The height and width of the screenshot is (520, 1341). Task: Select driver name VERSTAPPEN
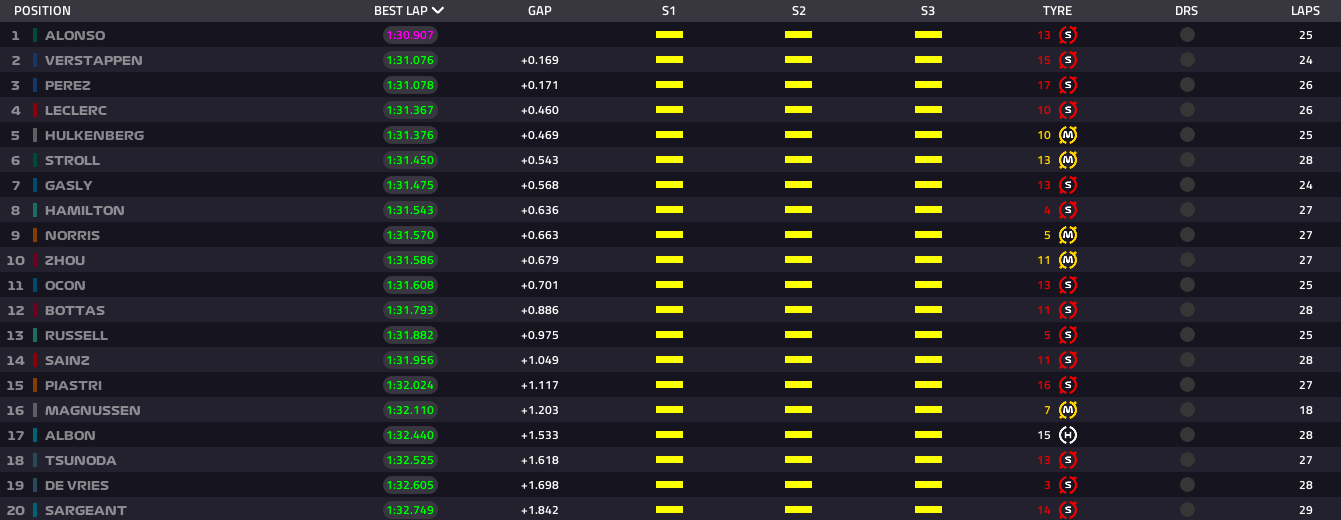point(94,60)
